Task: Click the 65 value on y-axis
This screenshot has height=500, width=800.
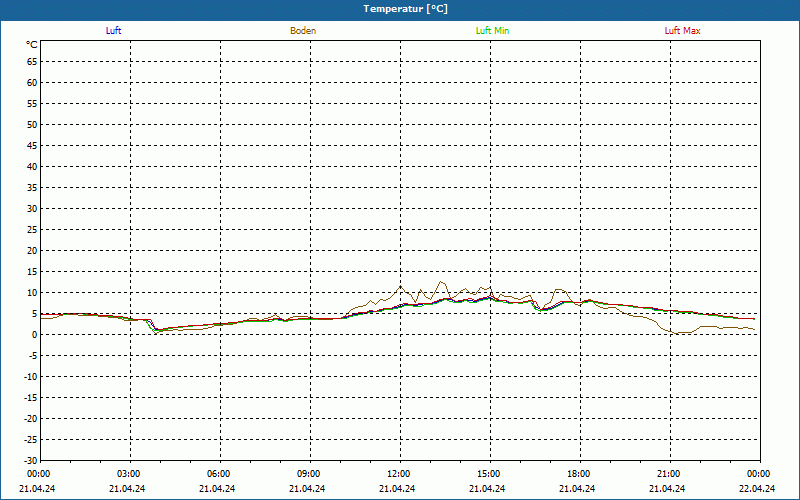Action: point(32,62)
